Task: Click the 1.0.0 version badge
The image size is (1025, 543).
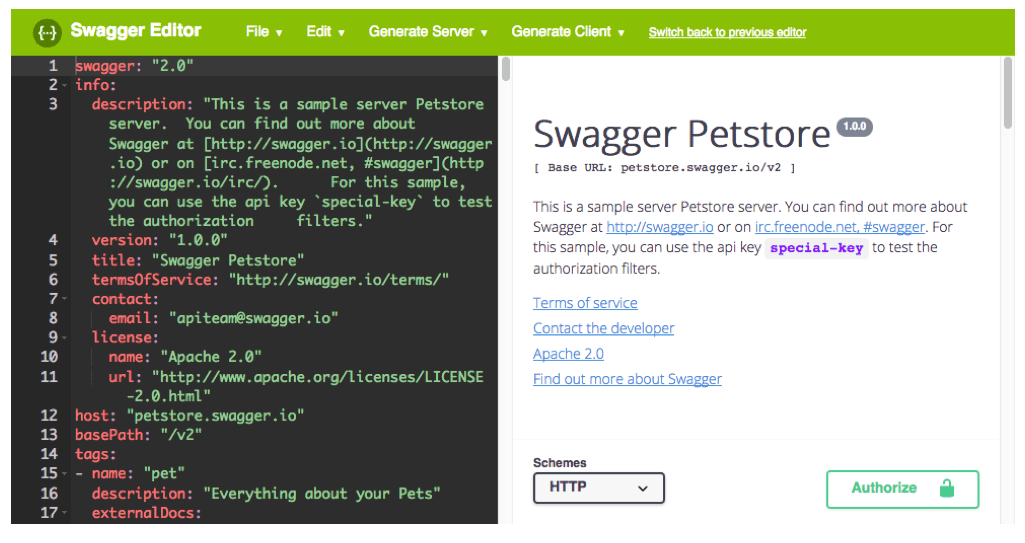Action: click(x=855, y=127)
